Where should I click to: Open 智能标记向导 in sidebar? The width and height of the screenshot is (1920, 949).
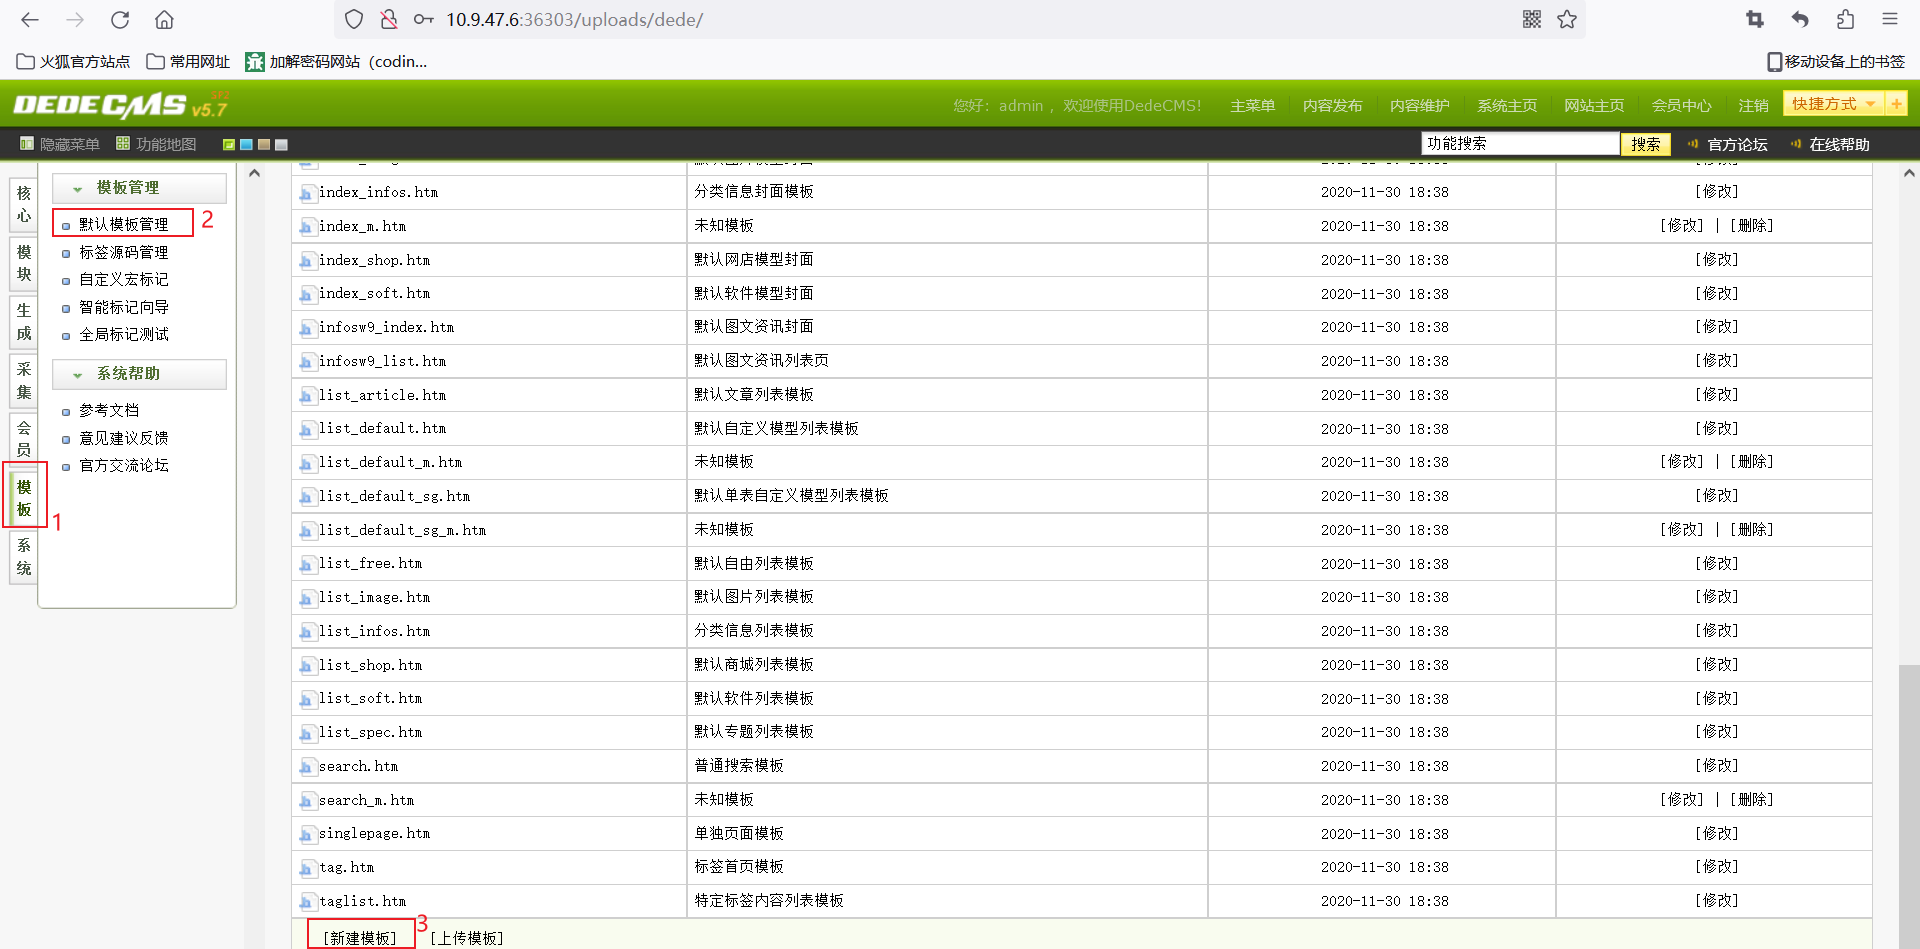123,307
